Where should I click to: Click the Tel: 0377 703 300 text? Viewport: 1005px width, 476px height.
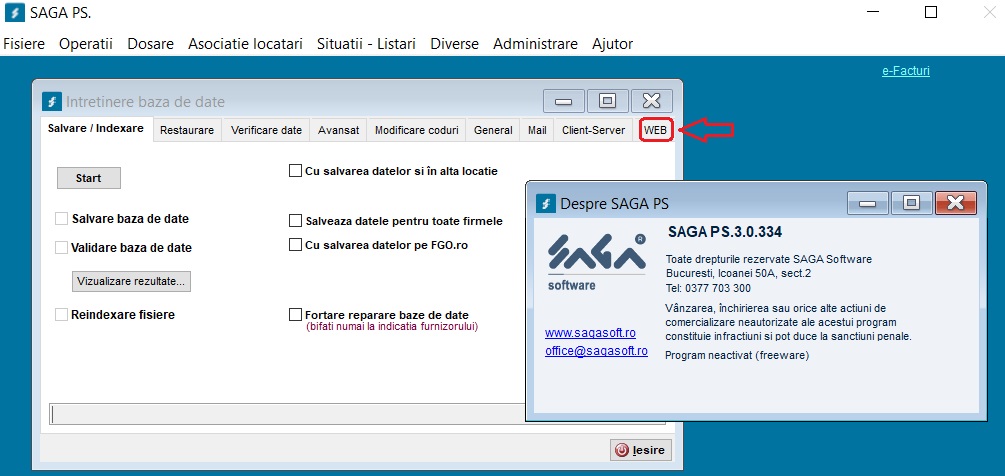point(708,288)
